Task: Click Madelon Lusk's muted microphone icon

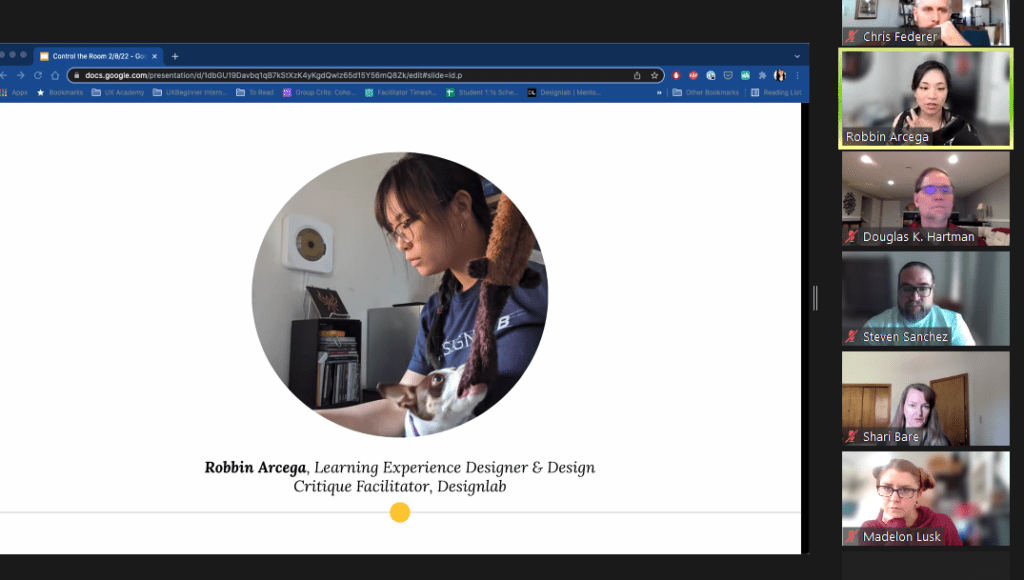Action: [852, 537]
